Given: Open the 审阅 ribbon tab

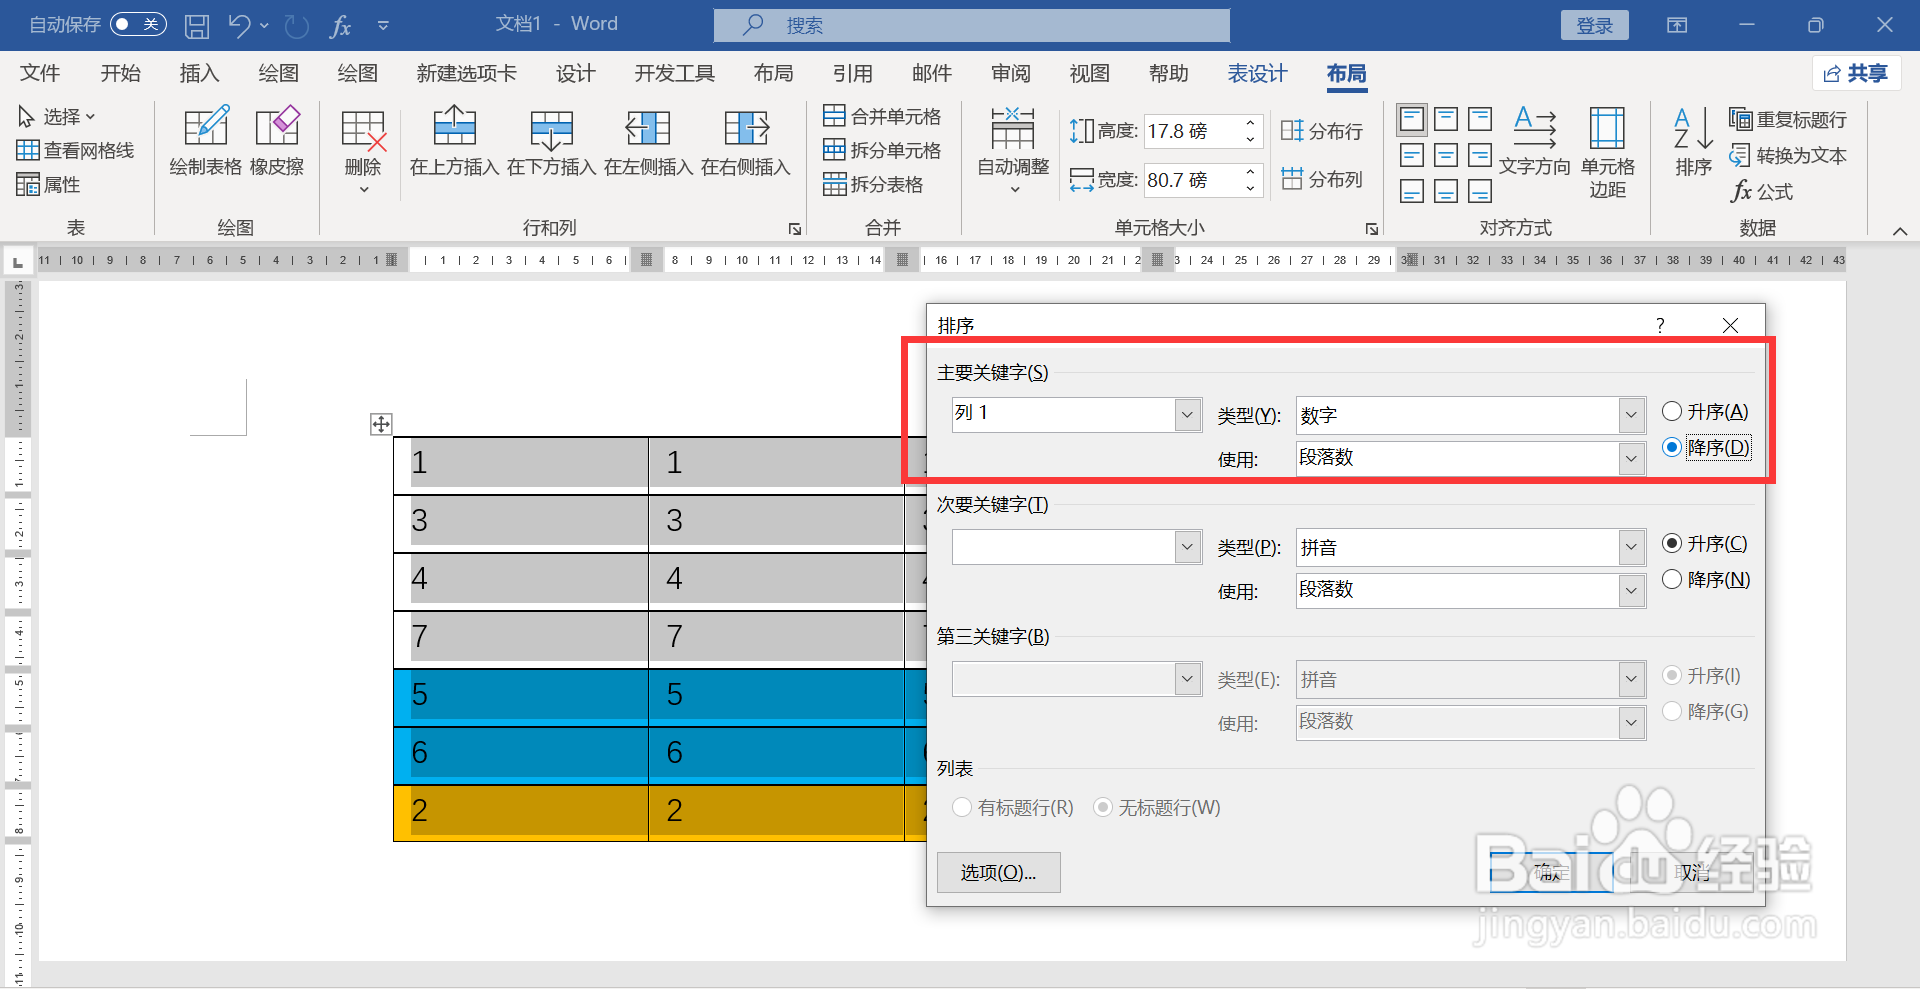Looking at the screenshot, I should point(1011,73).
